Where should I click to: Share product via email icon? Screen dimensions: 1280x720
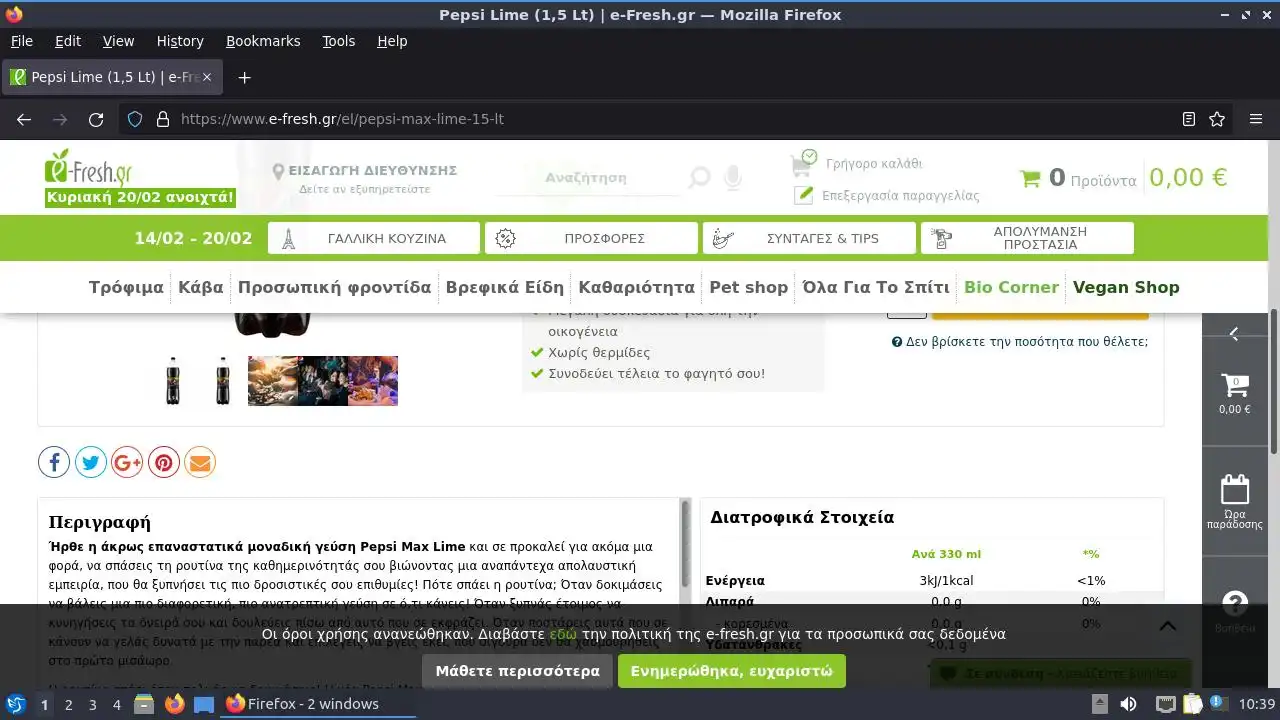point(200,462)
